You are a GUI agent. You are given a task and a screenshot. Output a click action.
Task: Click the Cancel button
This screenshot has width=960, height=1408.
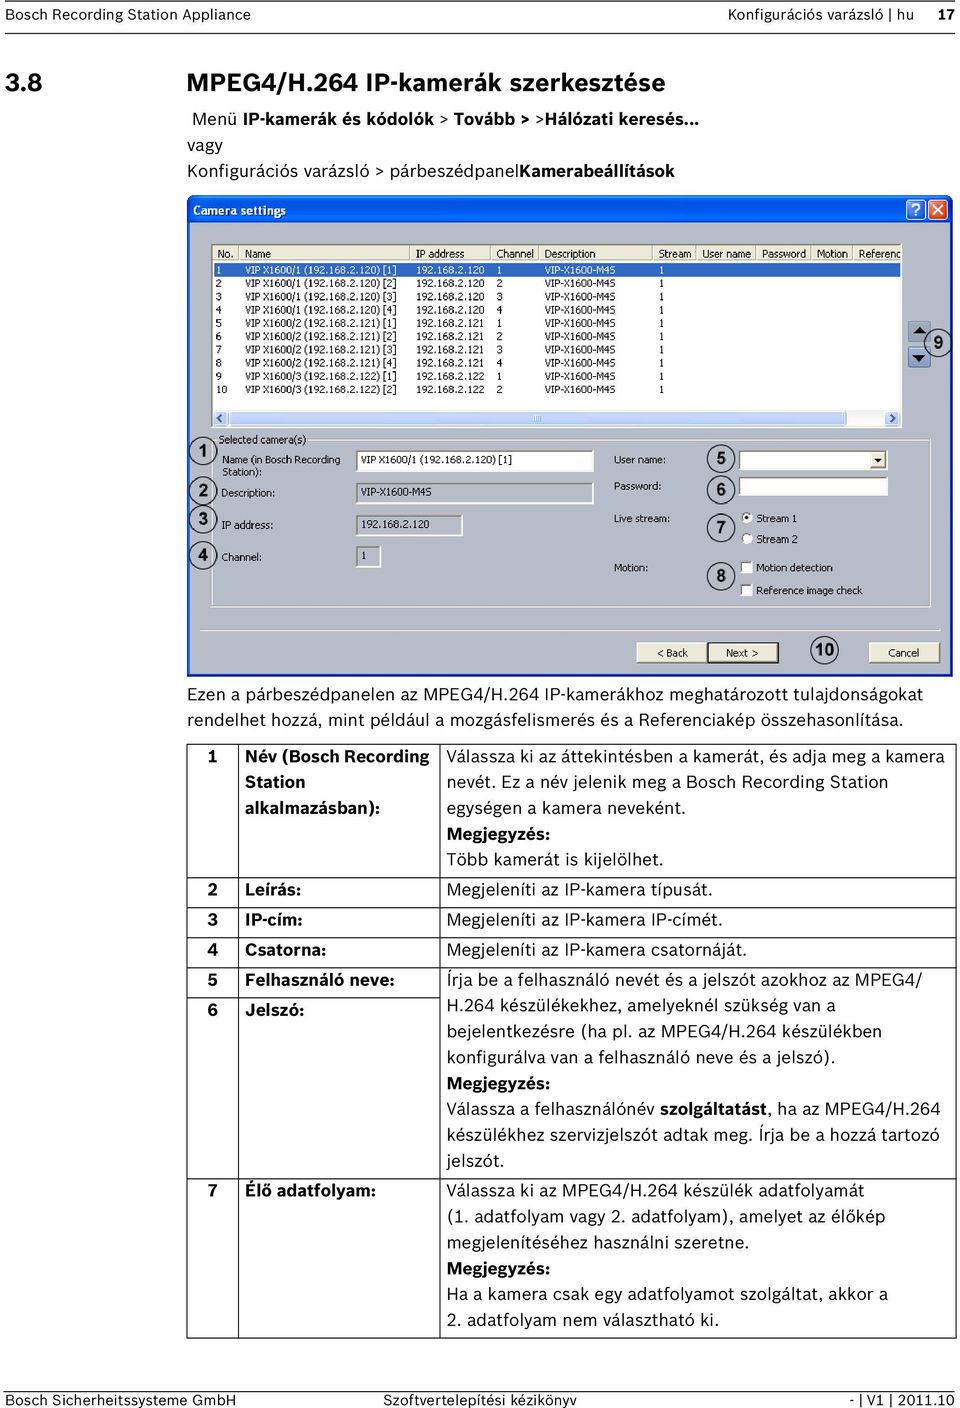(x=903, y=653)
